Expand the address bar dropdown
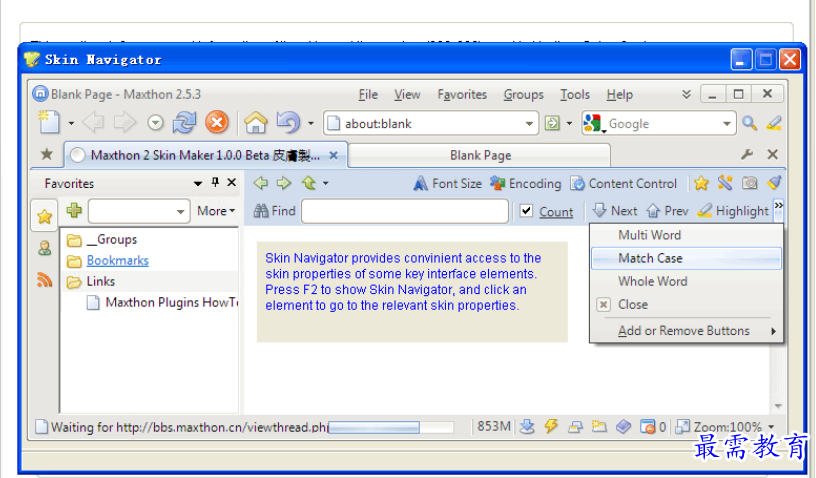This screenshot has width=816, height=478. pyautogui.click(x=529, y=124)
